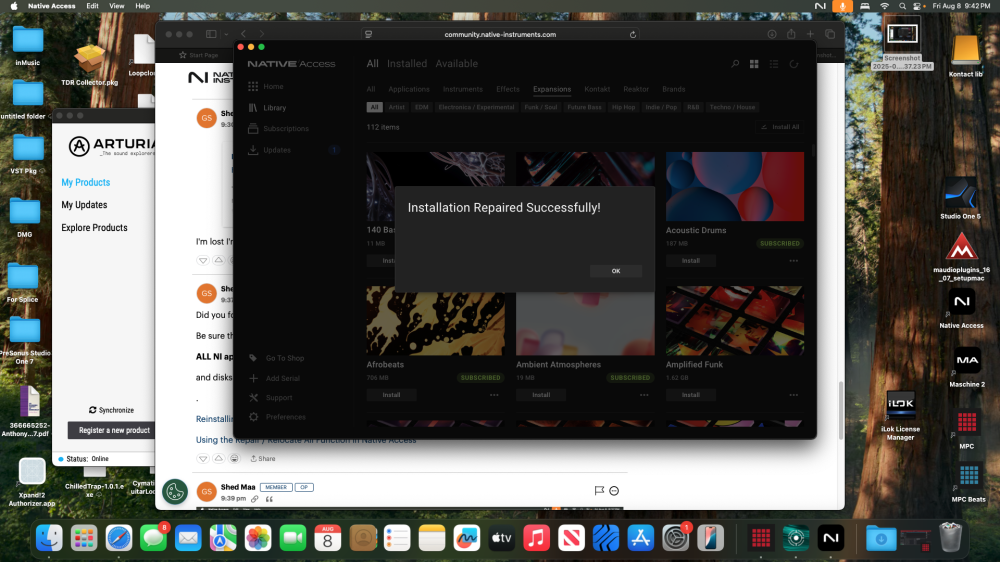Open Updates in Native Access sidebar
1000x562 pixels.
point(270,150)
